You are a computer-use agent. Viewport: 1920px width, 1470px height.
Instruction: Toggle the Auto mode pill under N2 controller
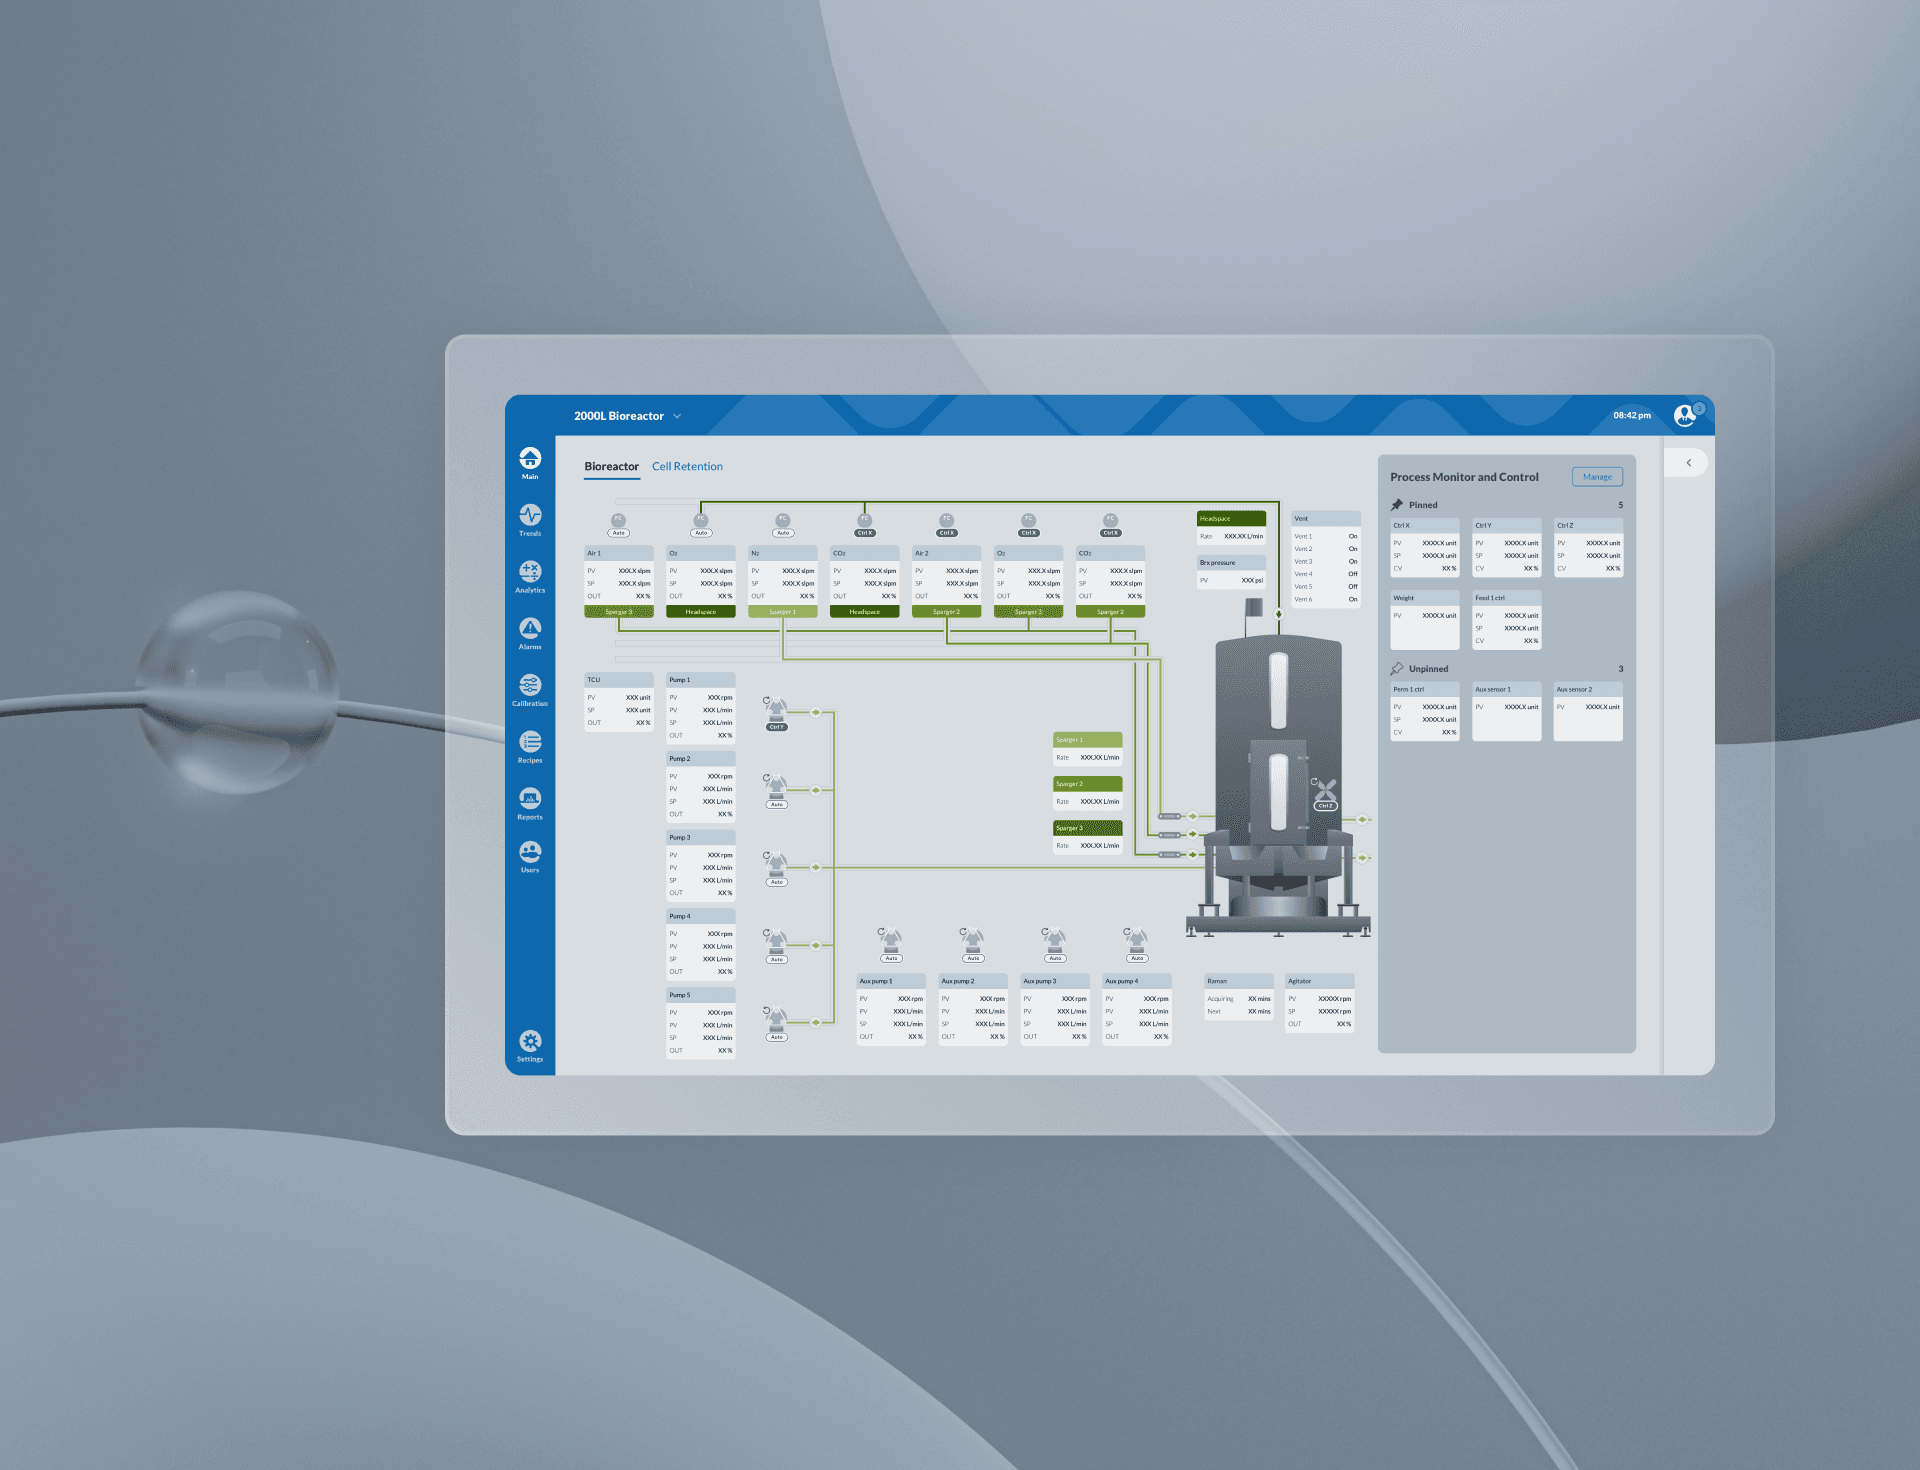[x=783, y=533]
